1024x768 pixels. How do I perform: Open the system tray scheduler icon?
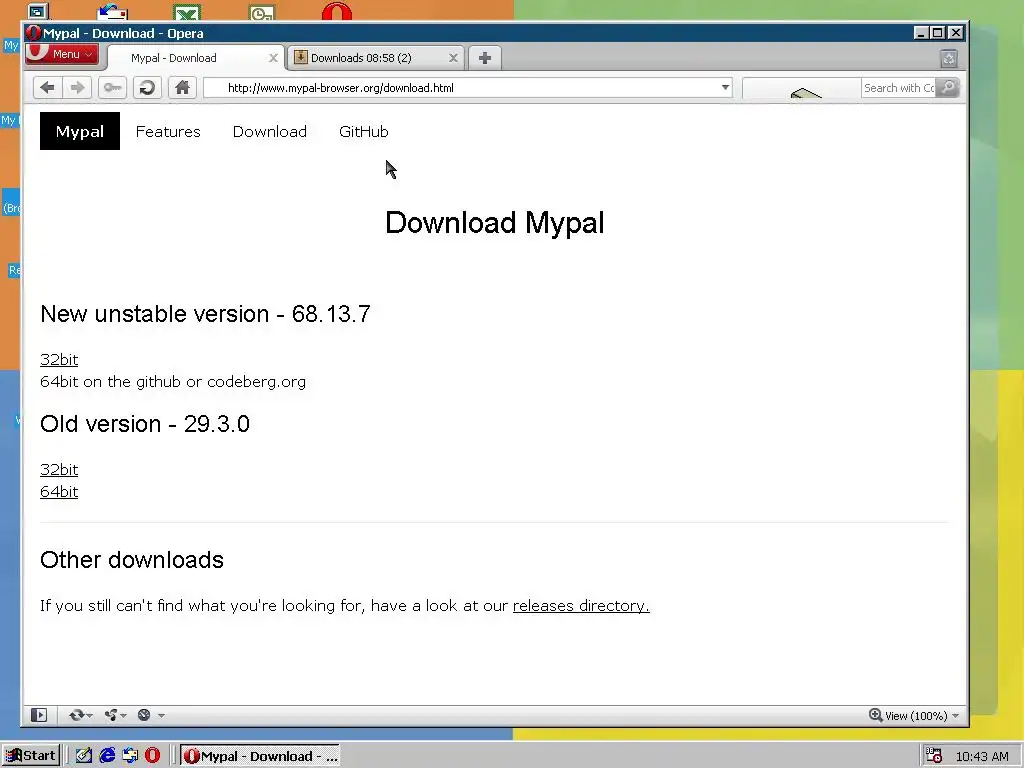tap(935, 756)
